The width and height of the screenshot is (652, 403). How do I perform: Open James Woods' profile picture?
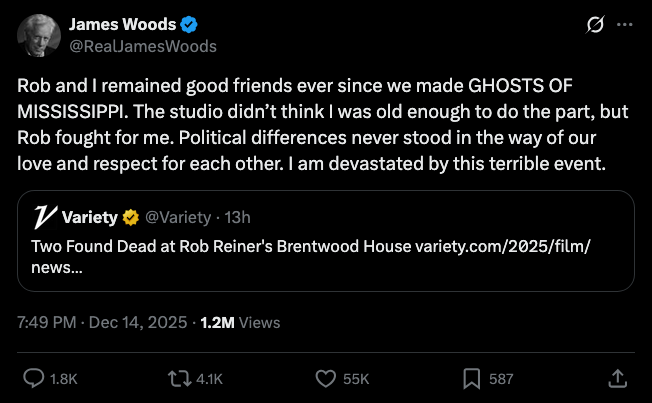click(x=37, y=36)
